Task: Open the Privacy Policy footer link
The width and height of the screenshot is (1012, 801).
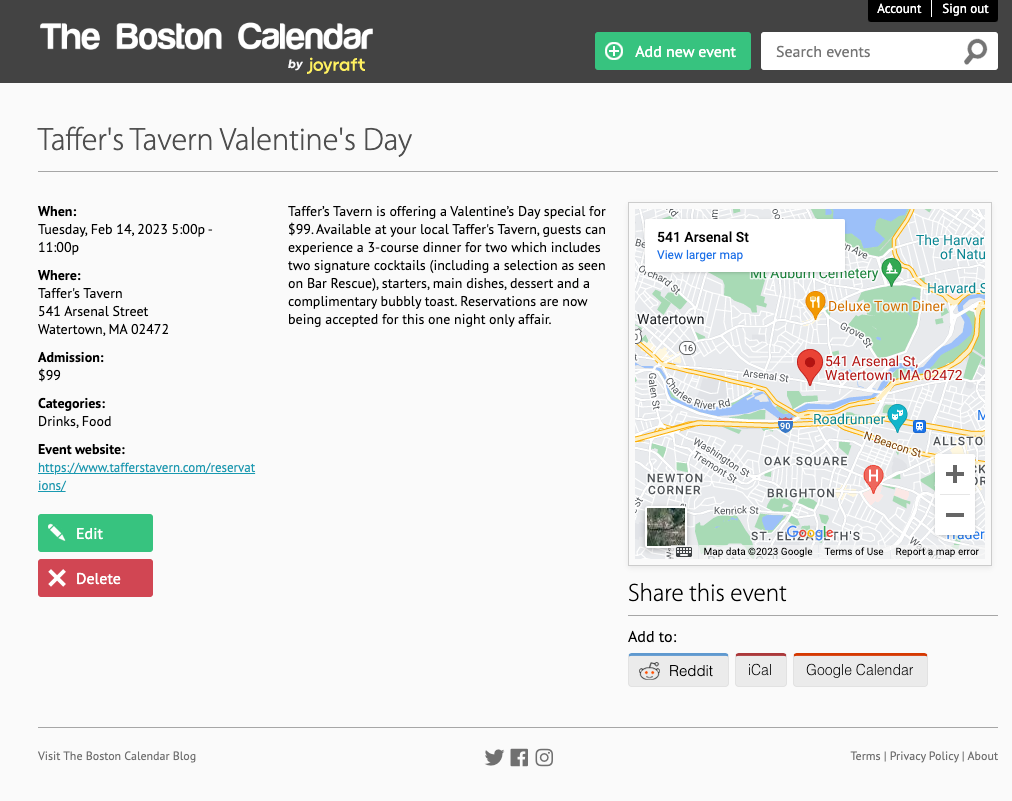Action: (924, 756)
